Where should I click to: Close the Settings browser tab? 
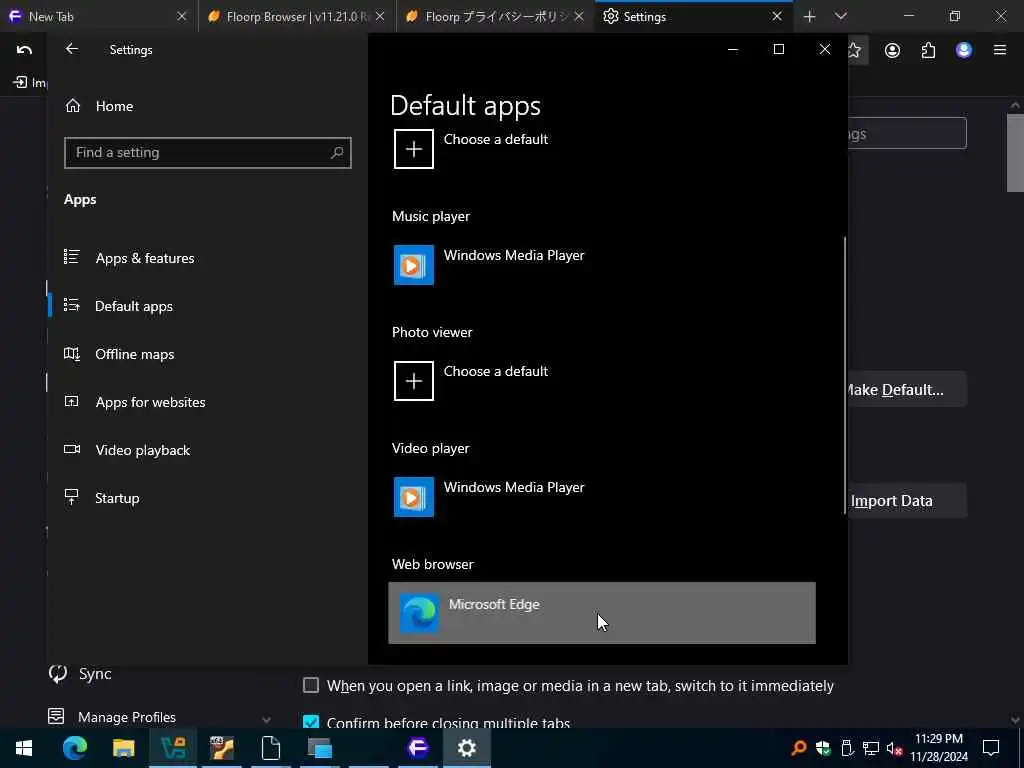776,16
